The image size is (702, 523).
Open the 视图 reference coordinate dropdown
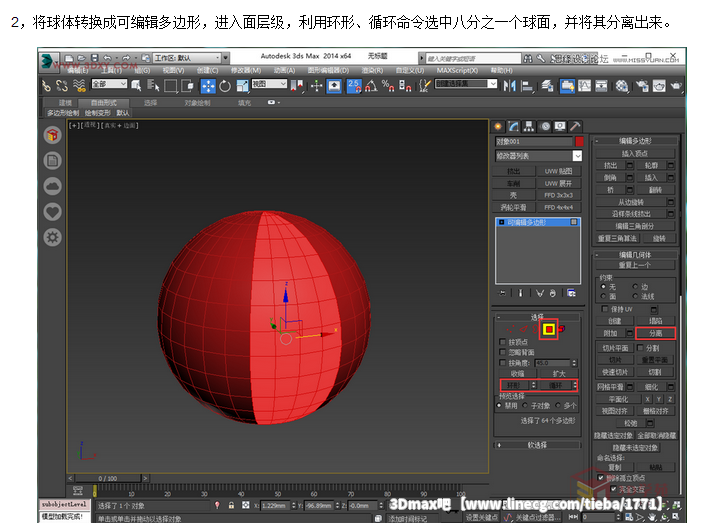point(269,84)
